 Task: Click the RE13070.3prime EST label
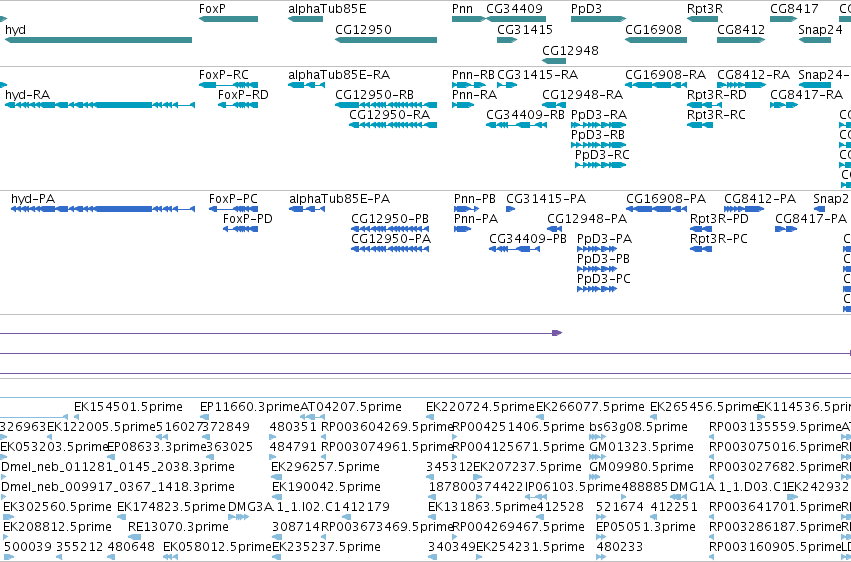178,526
